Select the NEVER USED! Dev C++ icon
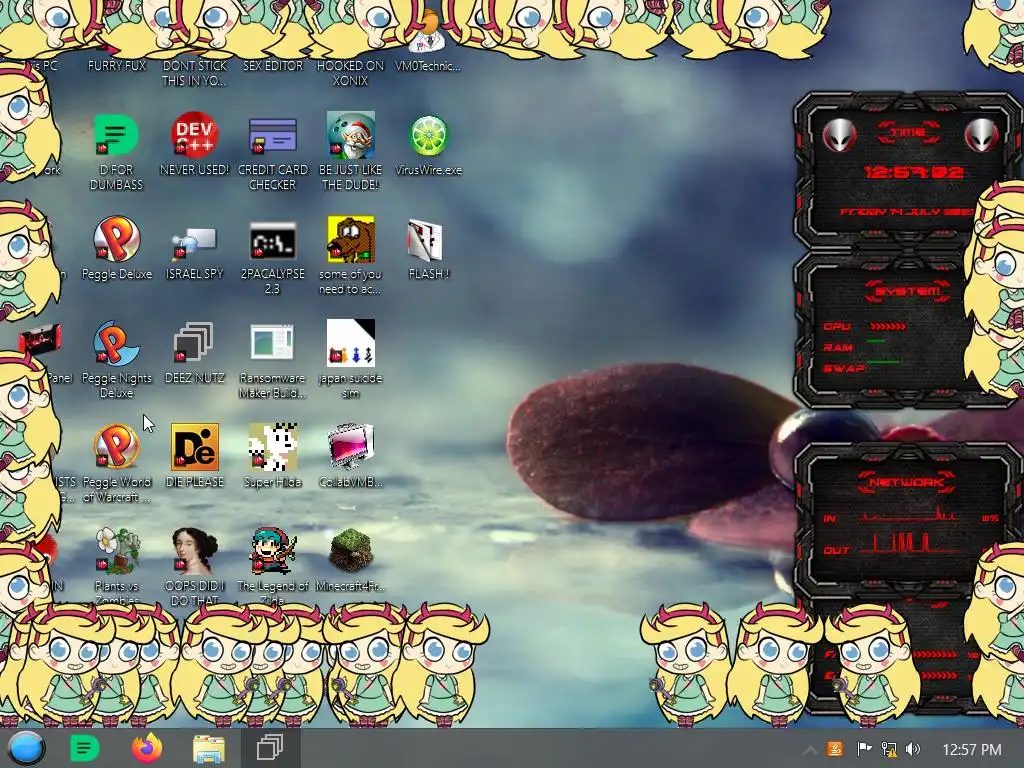 (x=194, y=136)
